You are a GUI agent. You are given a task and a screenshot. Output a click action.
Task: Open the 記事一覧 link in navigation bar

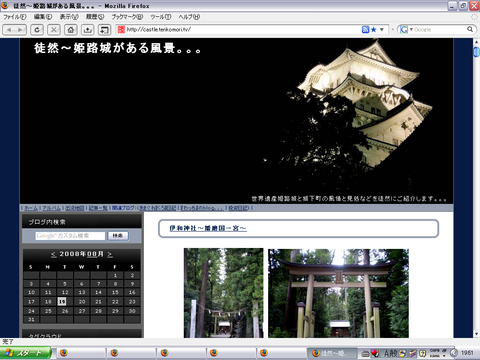98,208
